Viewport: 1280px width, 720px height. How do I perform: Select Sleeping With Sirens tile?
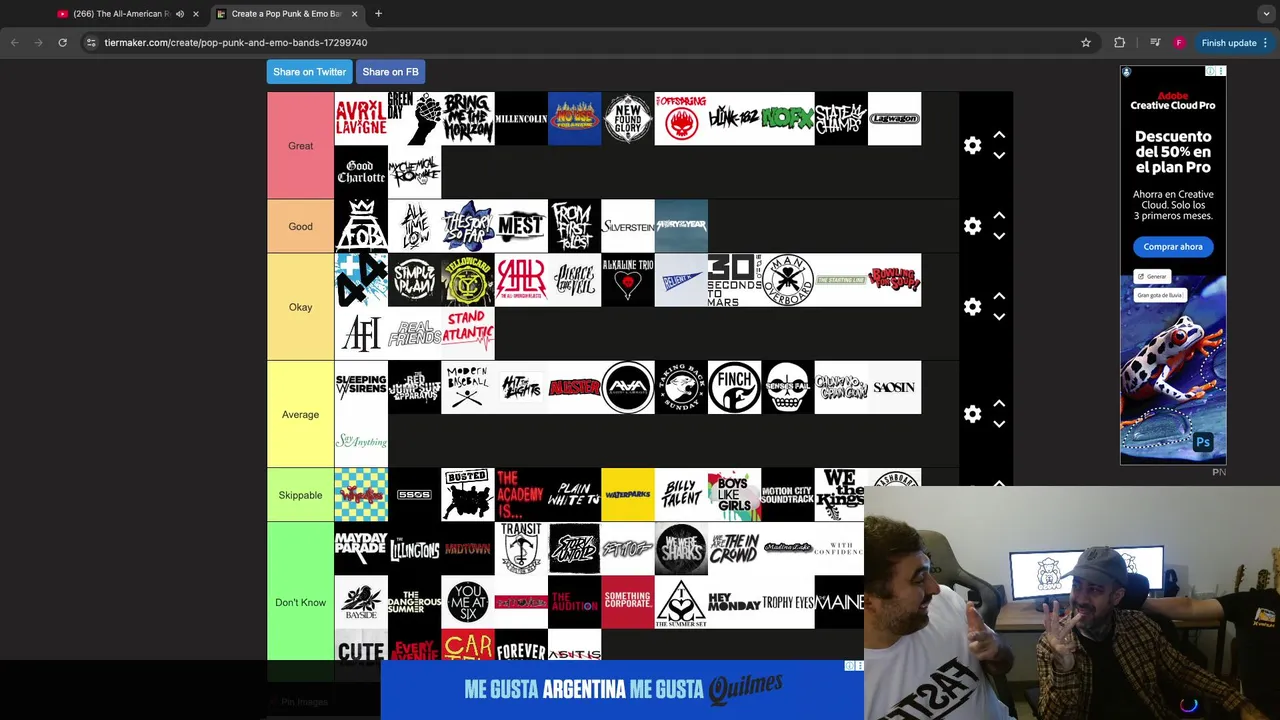pos(361,387)
